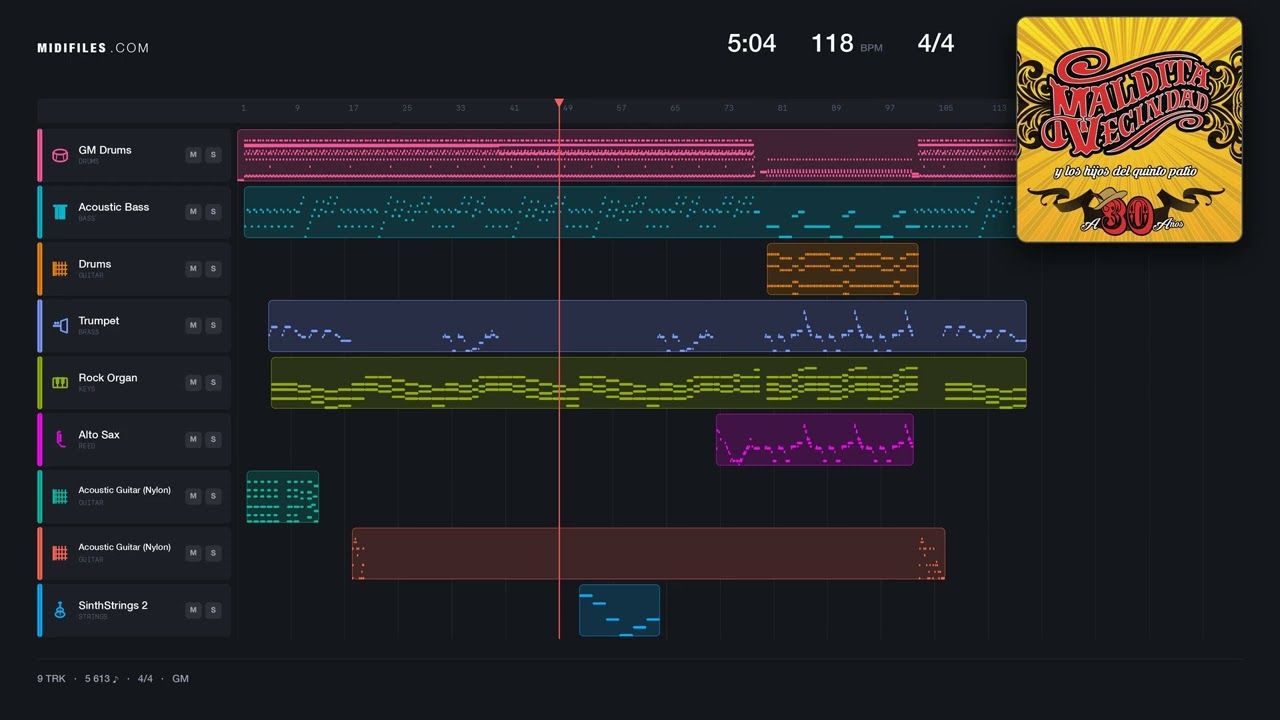Click the 118 BPM tempo display
The width and height of the screenshot is (1280, 720).
coord(846,43)
